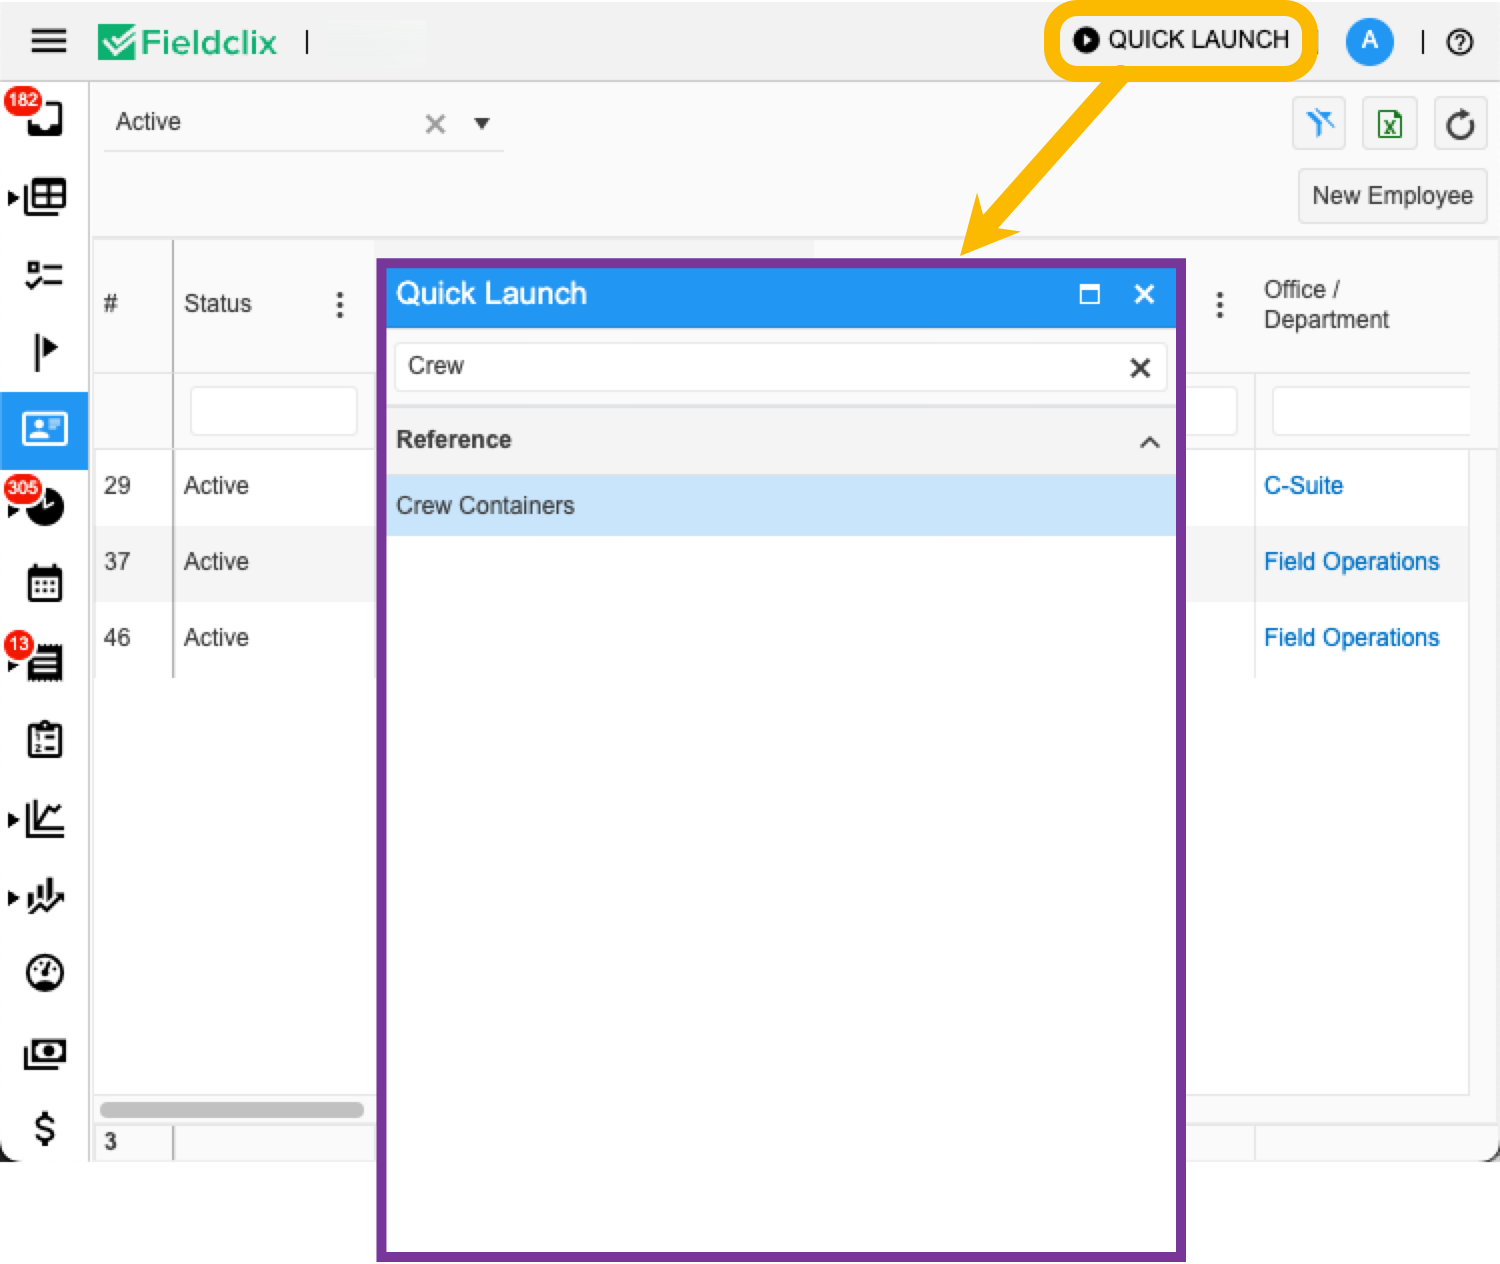
Task: Open the gauge dashboard sidebar icon
Action: tap(44, 972)
